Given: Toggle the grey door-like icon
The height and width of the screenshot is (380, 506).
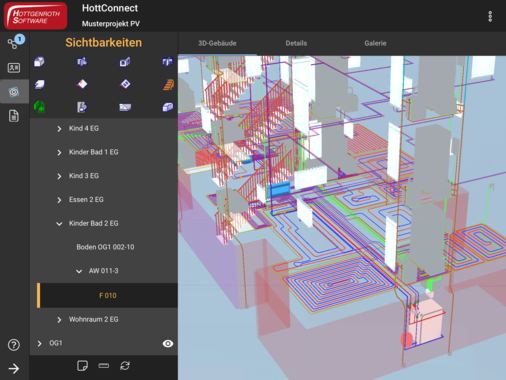Looking at the screenshot, I should tap(82, 107).
